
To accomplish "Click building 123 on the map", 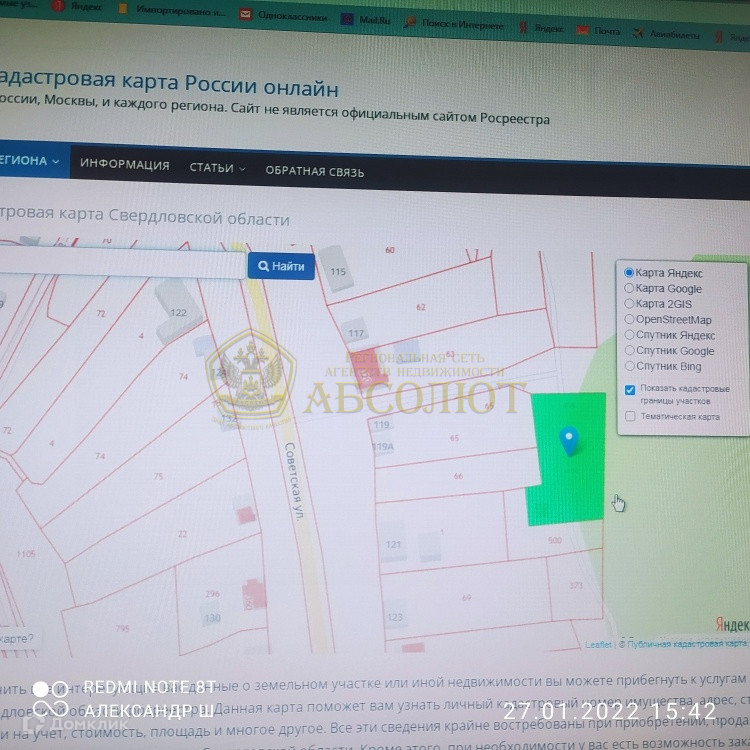I will point(395,617).
